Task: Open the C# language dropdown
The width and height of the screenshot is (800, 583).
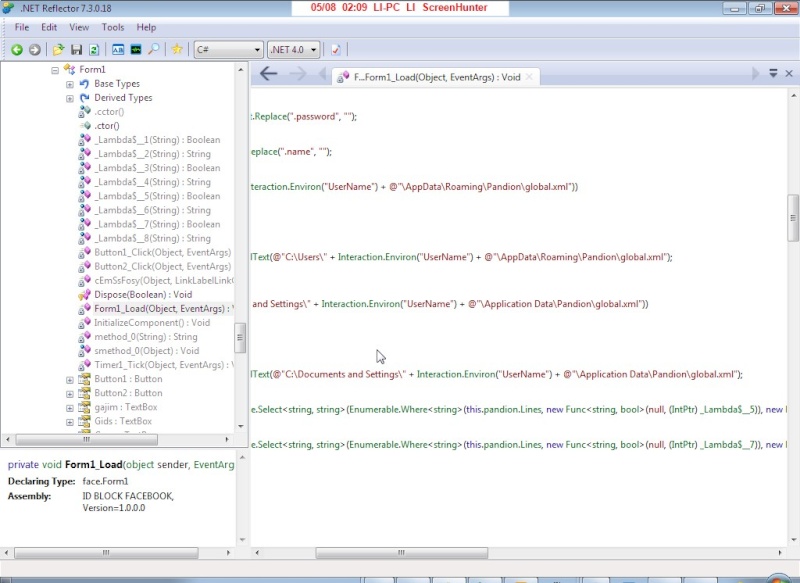Action: coord(229,49)
